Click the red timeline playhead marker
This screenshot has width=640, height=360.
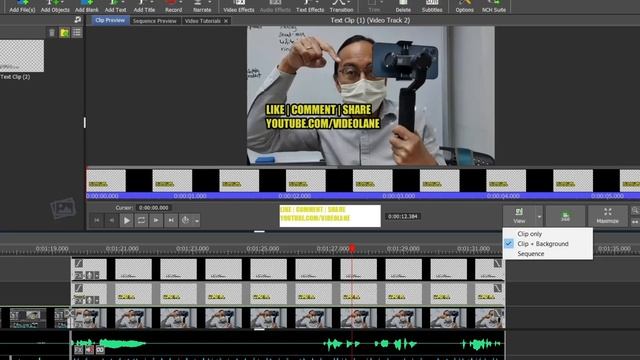(x=352, y=248)
